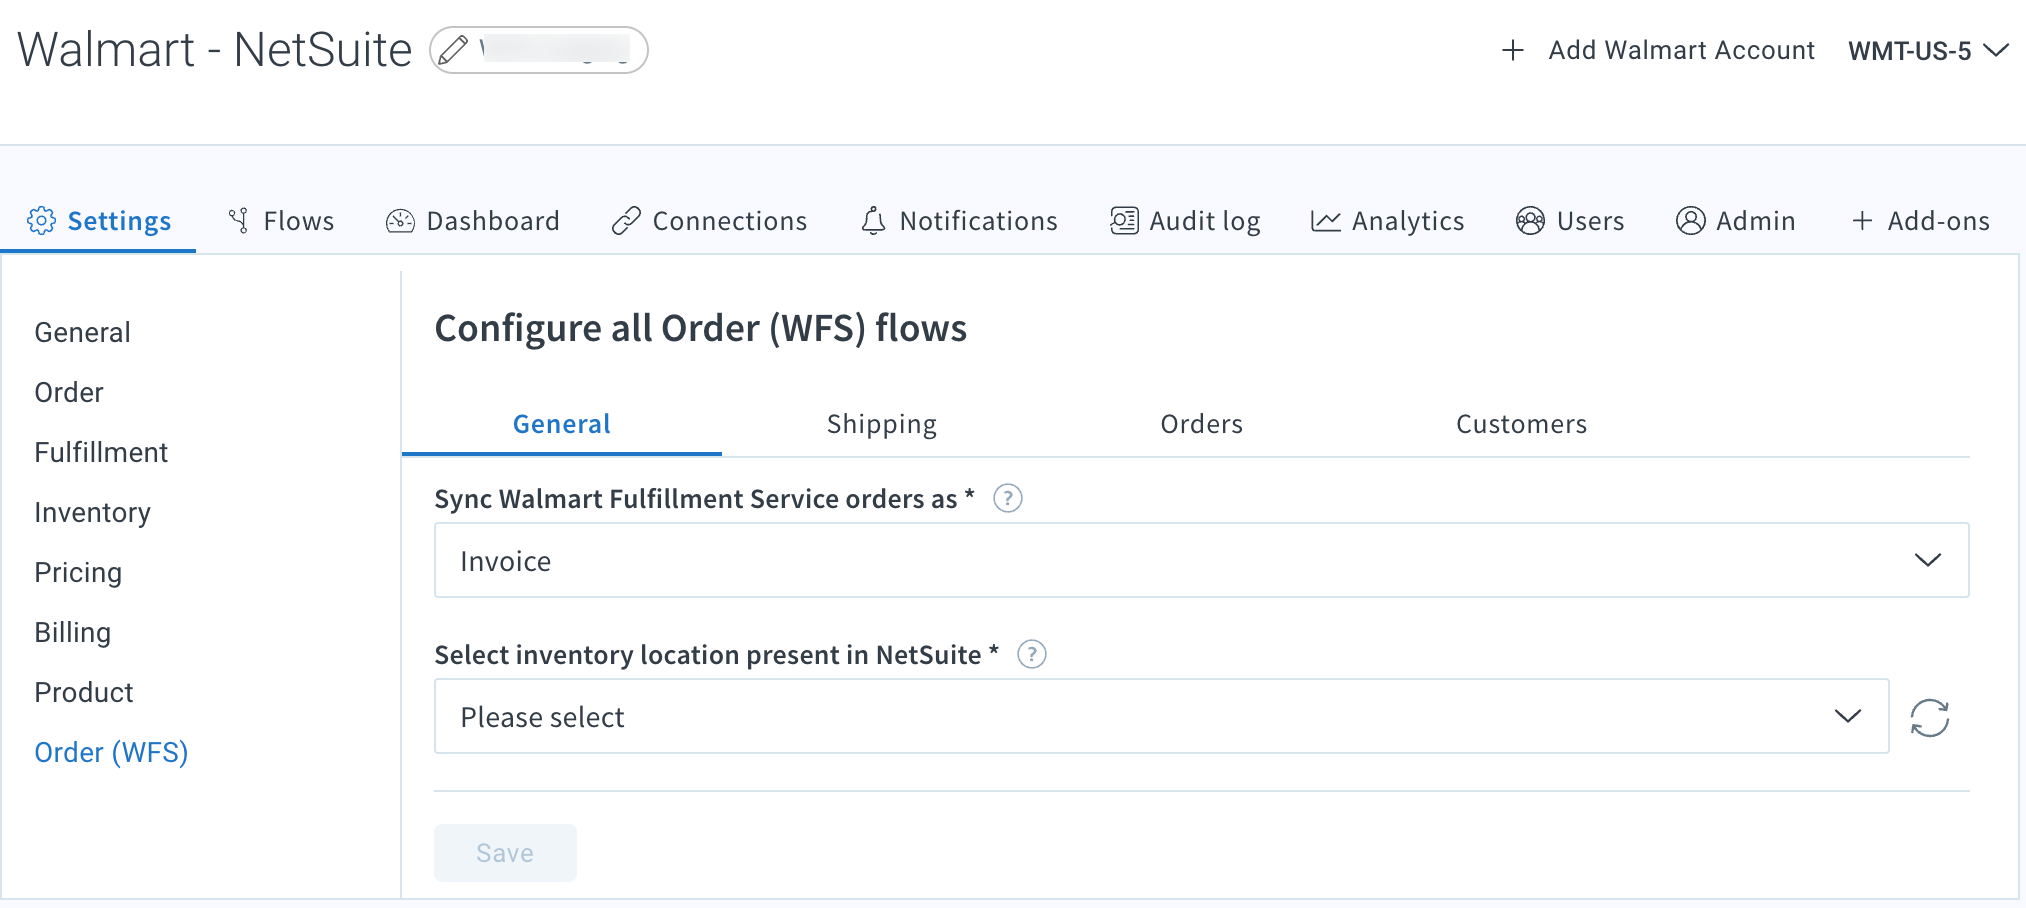Go to the Connections tab

(x=710, y=221)
